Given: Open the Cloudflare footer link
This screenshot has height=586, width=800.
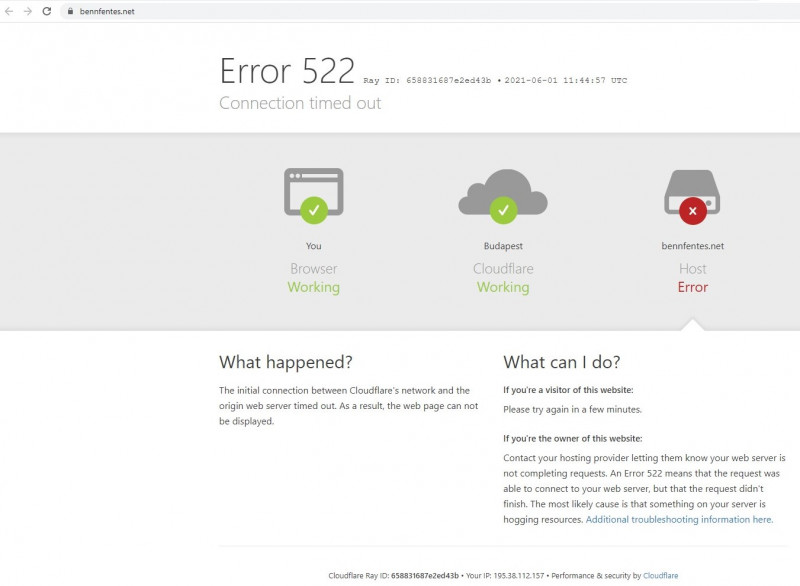Looking at the screenshot, I should pos(661,575).
